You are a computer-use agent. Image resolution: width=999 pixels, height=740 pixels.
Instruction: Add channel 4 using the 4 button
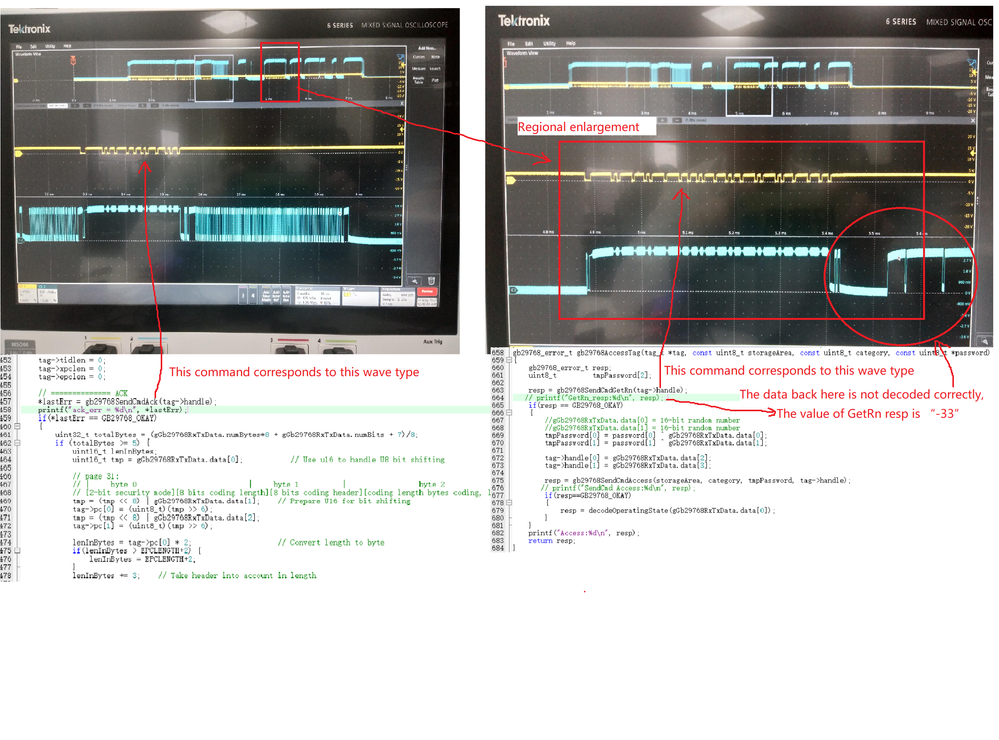pos(253,296)
